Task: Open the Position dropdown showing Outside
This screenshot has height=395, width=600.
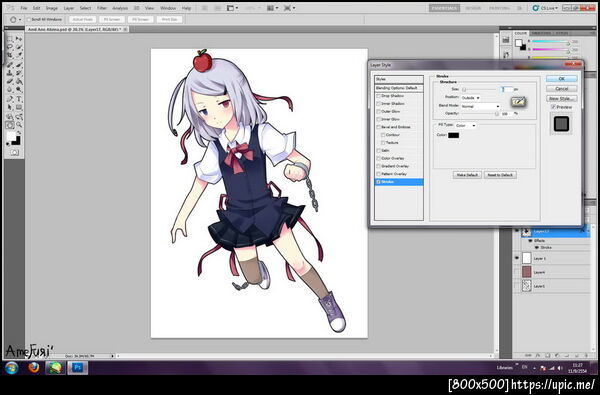Action: 471,98
